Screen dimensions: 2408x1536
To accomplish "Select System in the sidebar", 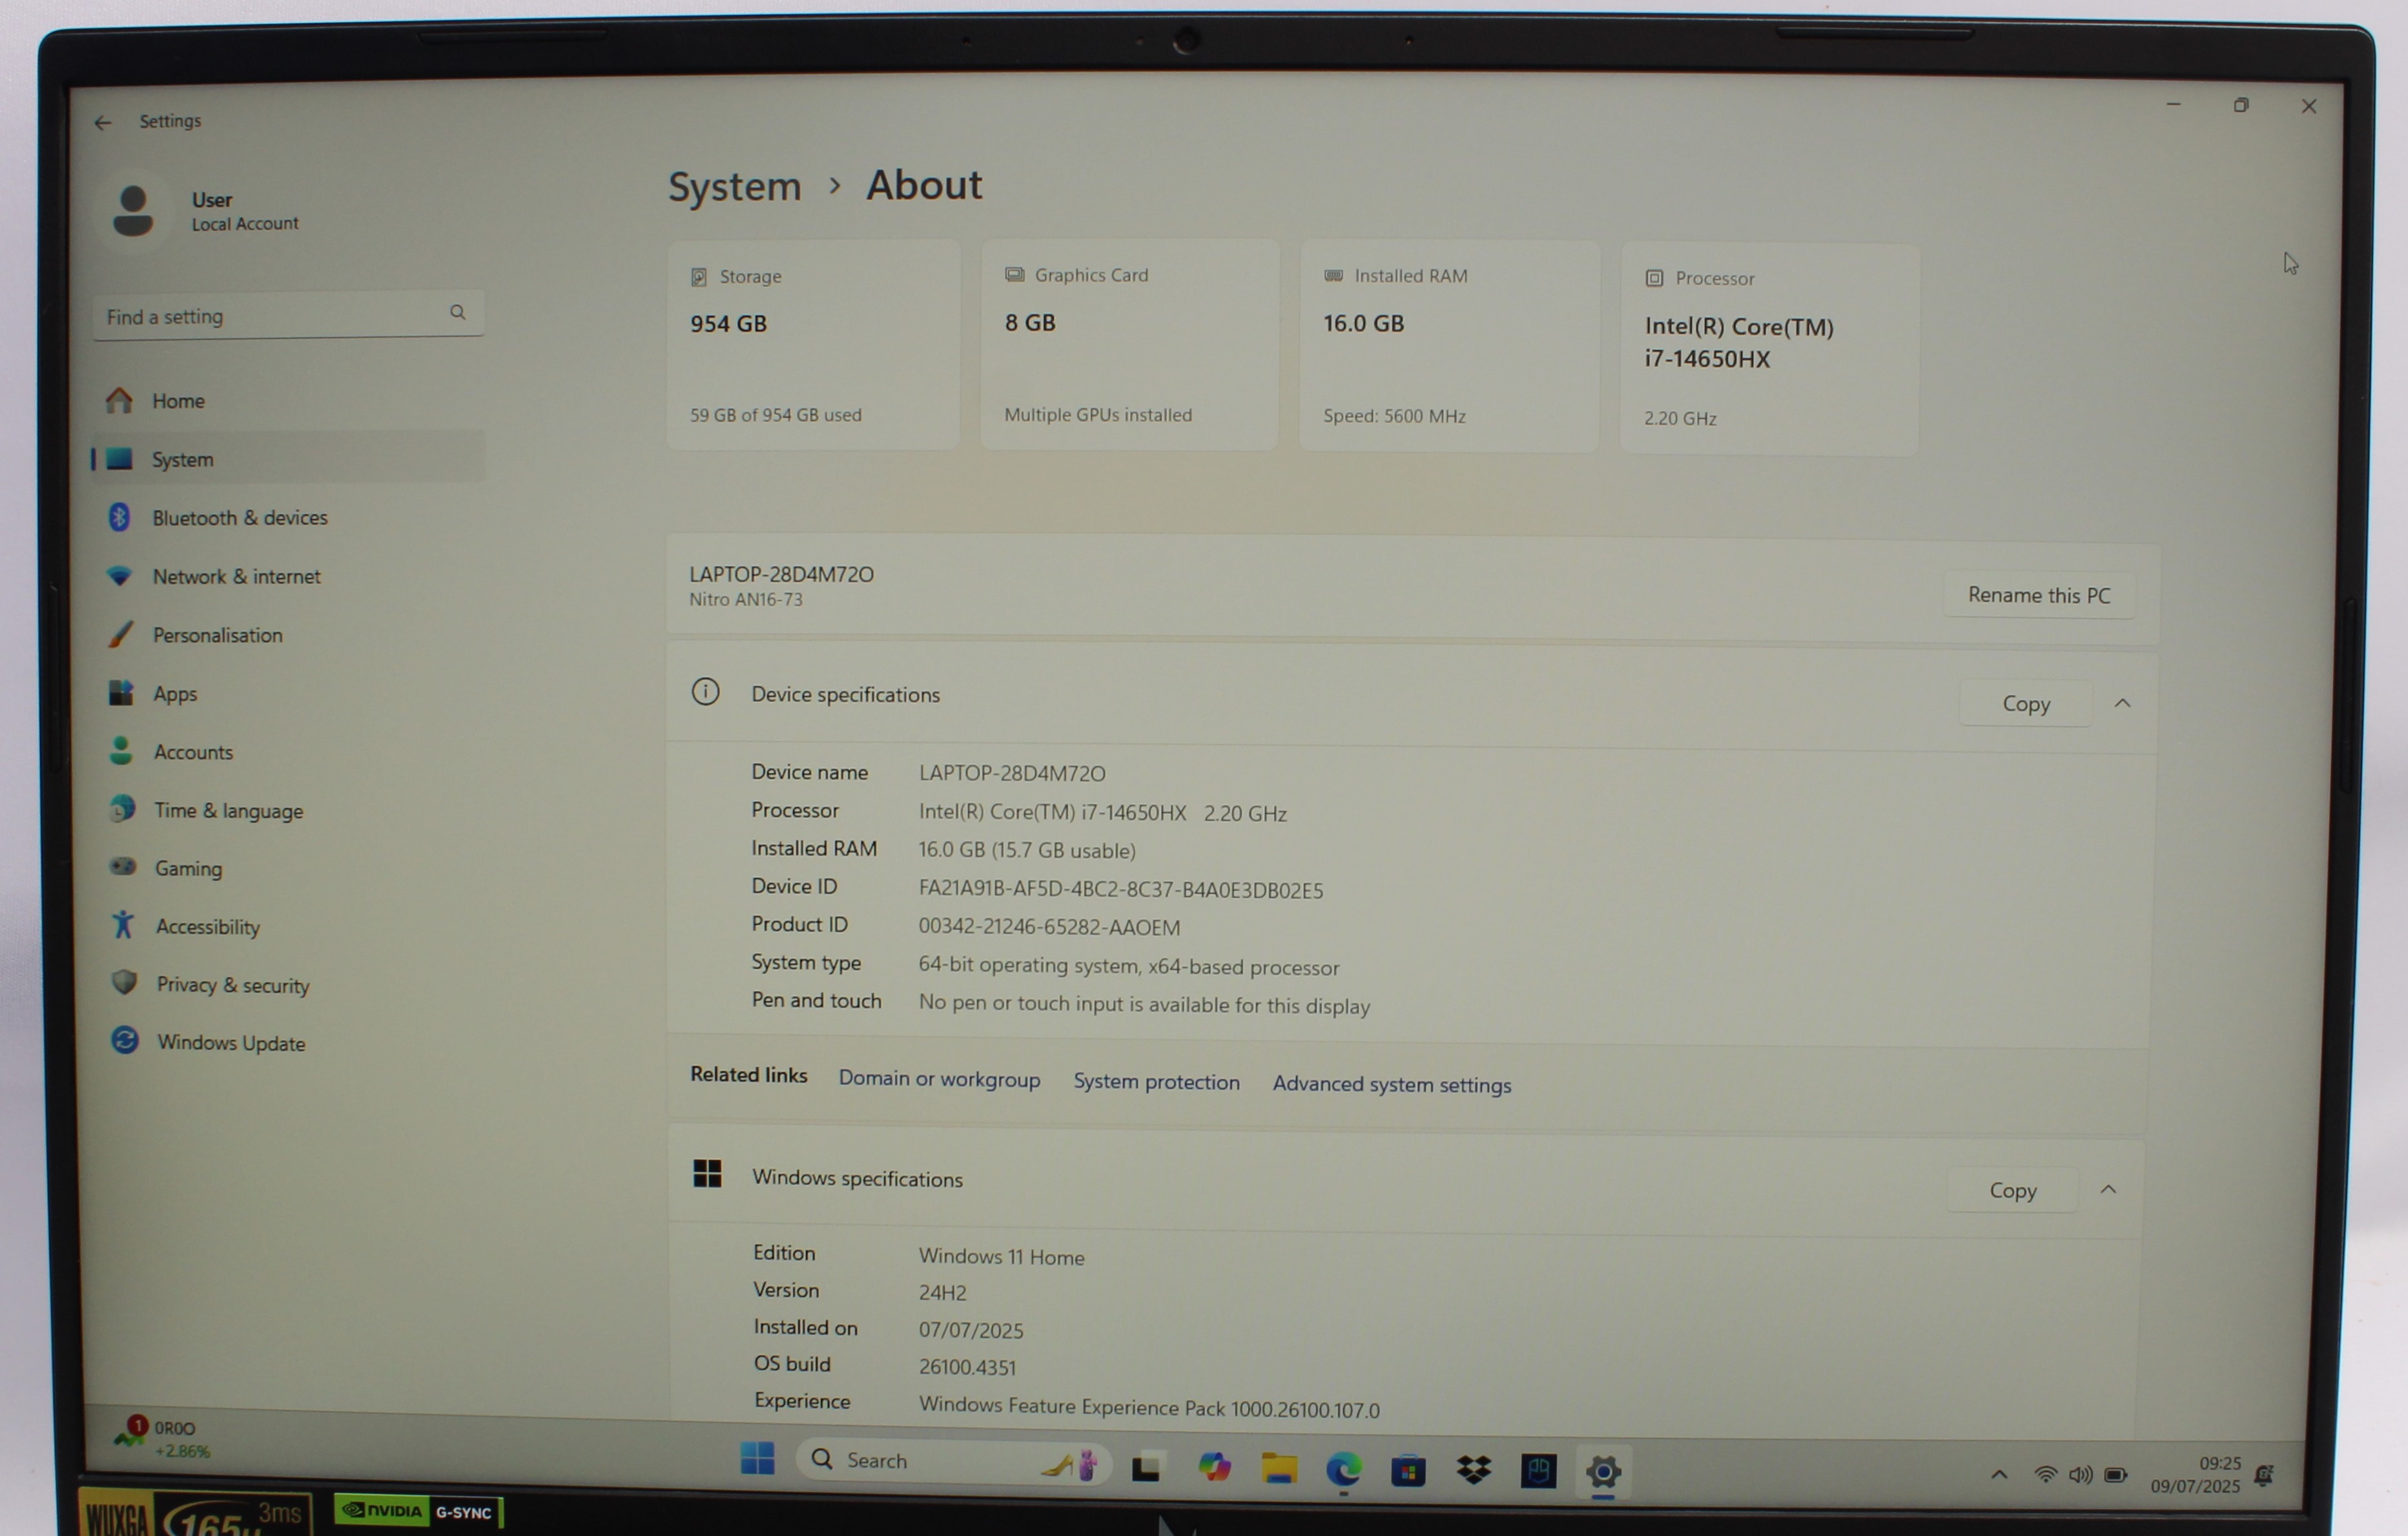I will pyautogui.click(x=288, y=459).
